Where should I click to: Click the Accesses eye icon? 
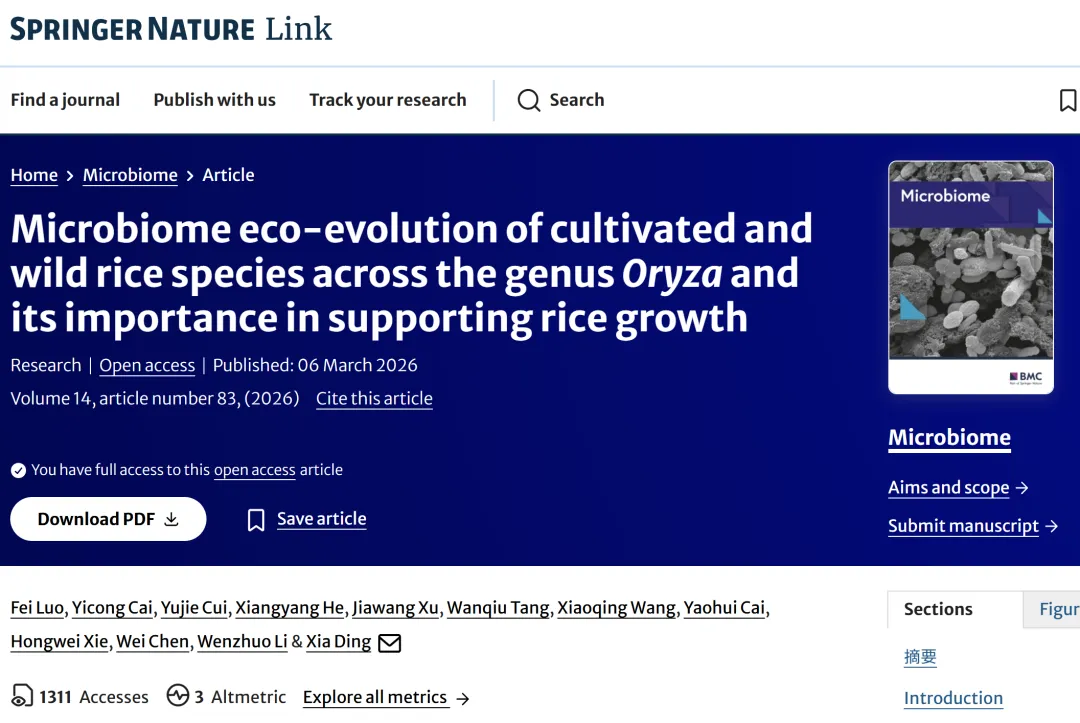pyautogui.click(x=22, y=696)
